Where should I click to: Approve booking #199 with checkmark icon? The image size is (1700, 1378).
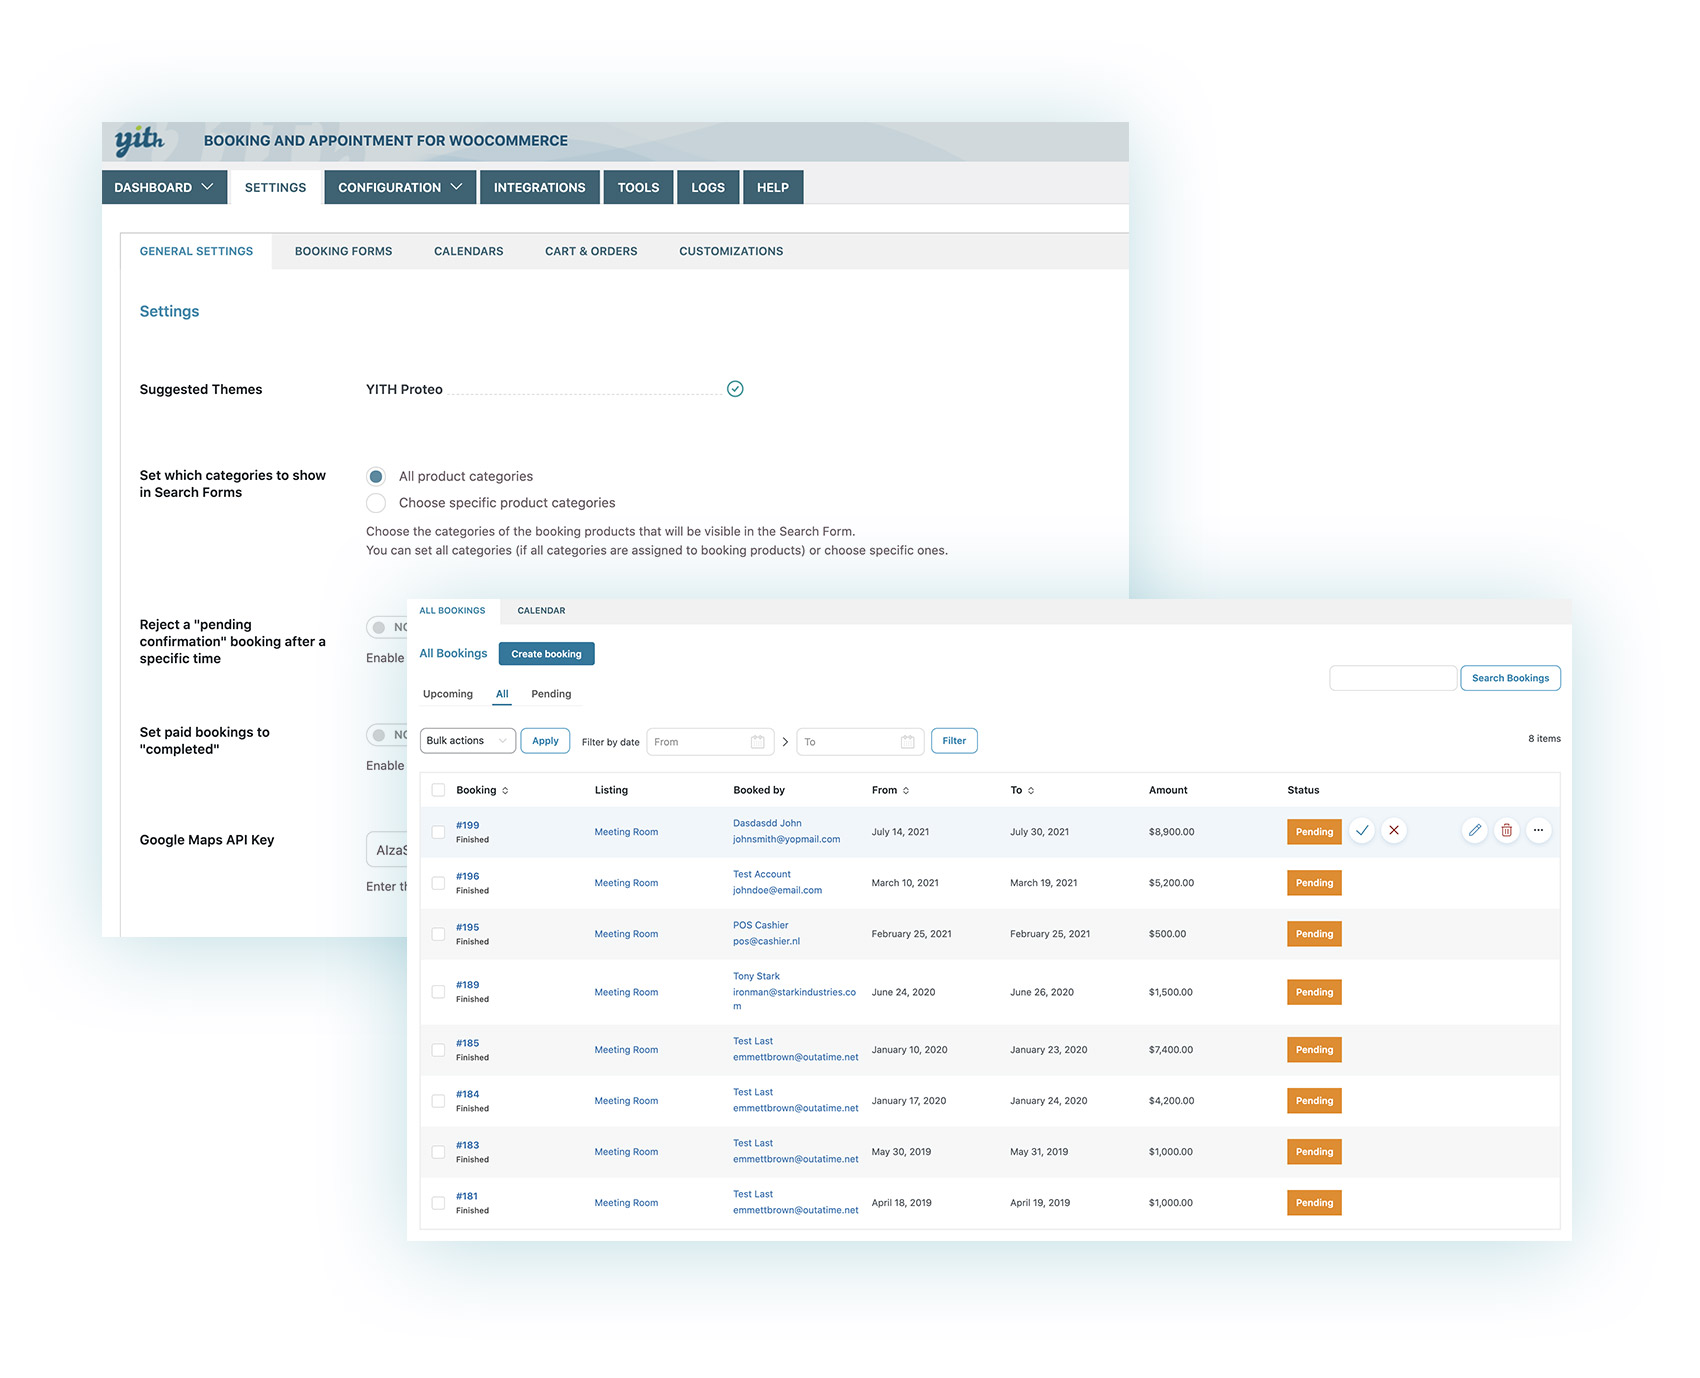[x=1362, y=831]
